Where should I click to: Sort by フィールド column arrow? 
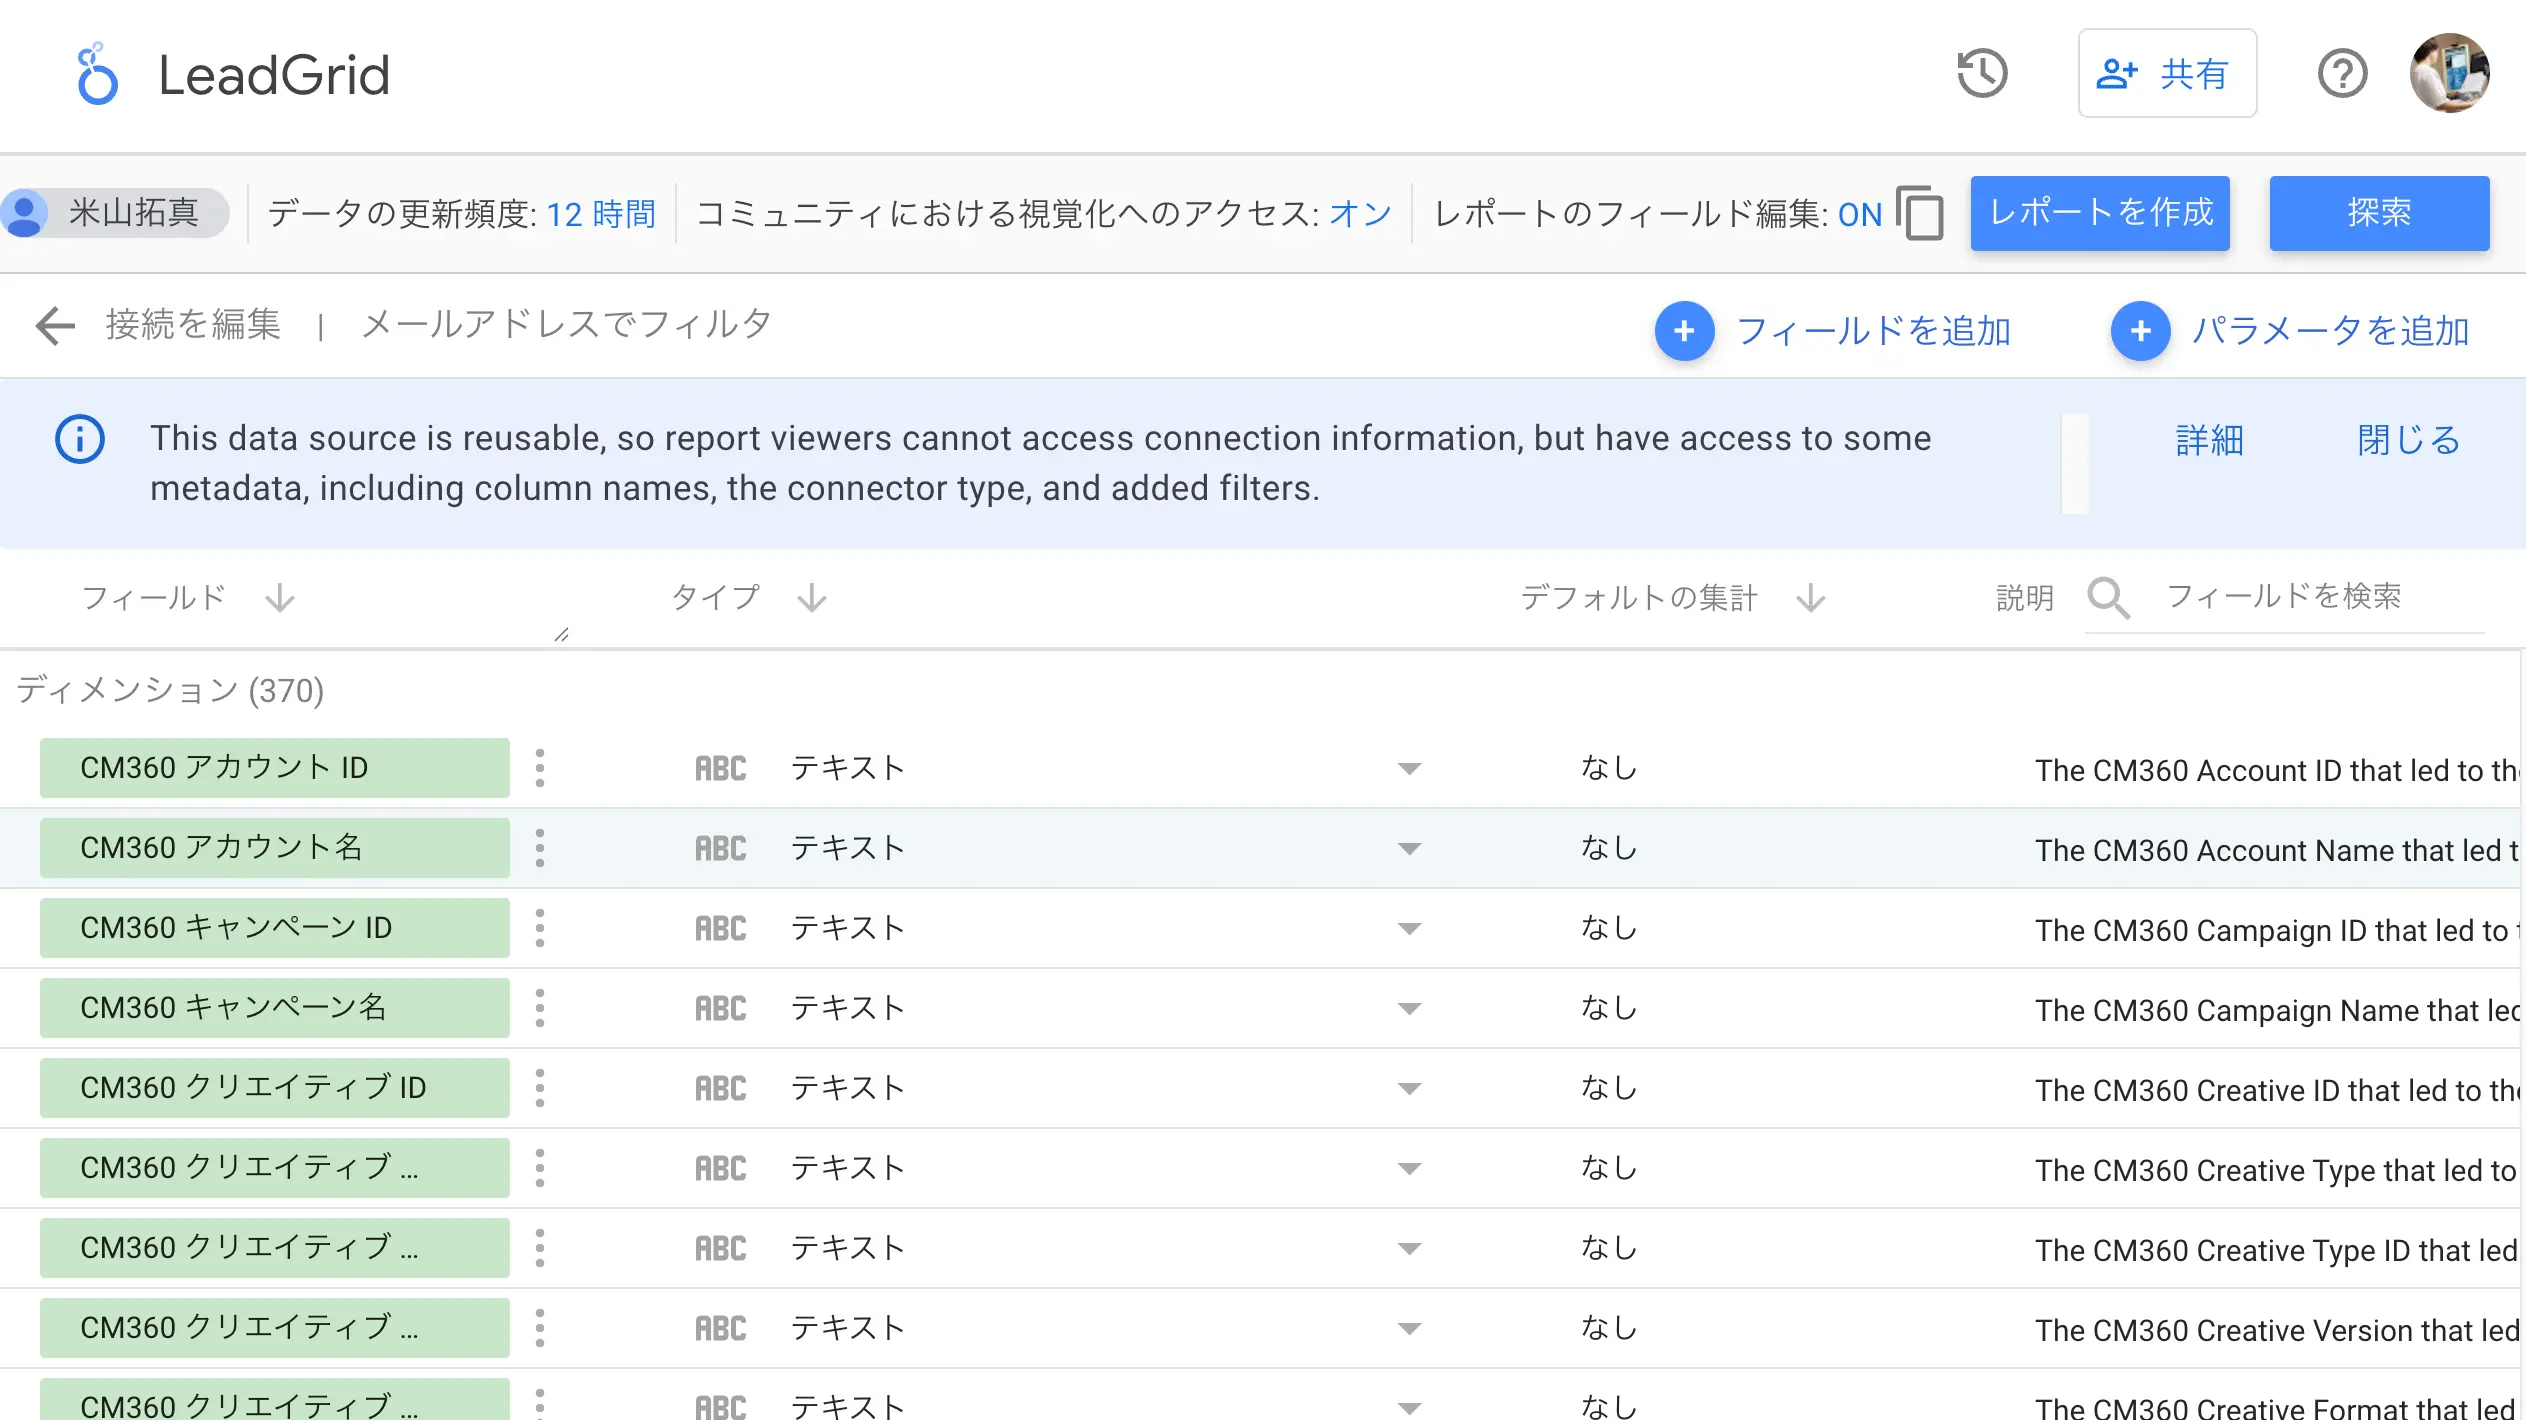point(280,597)
